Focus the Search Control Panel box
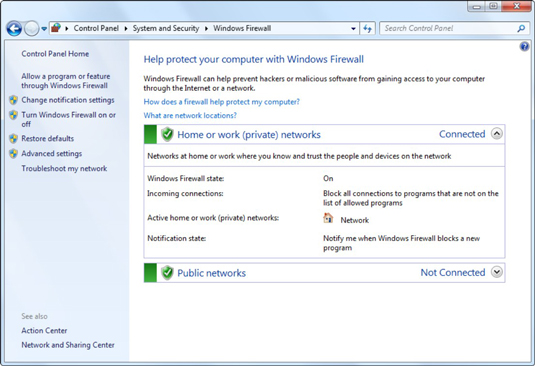Viewport: 535px width, 366px height. click(x=454, y=29)
